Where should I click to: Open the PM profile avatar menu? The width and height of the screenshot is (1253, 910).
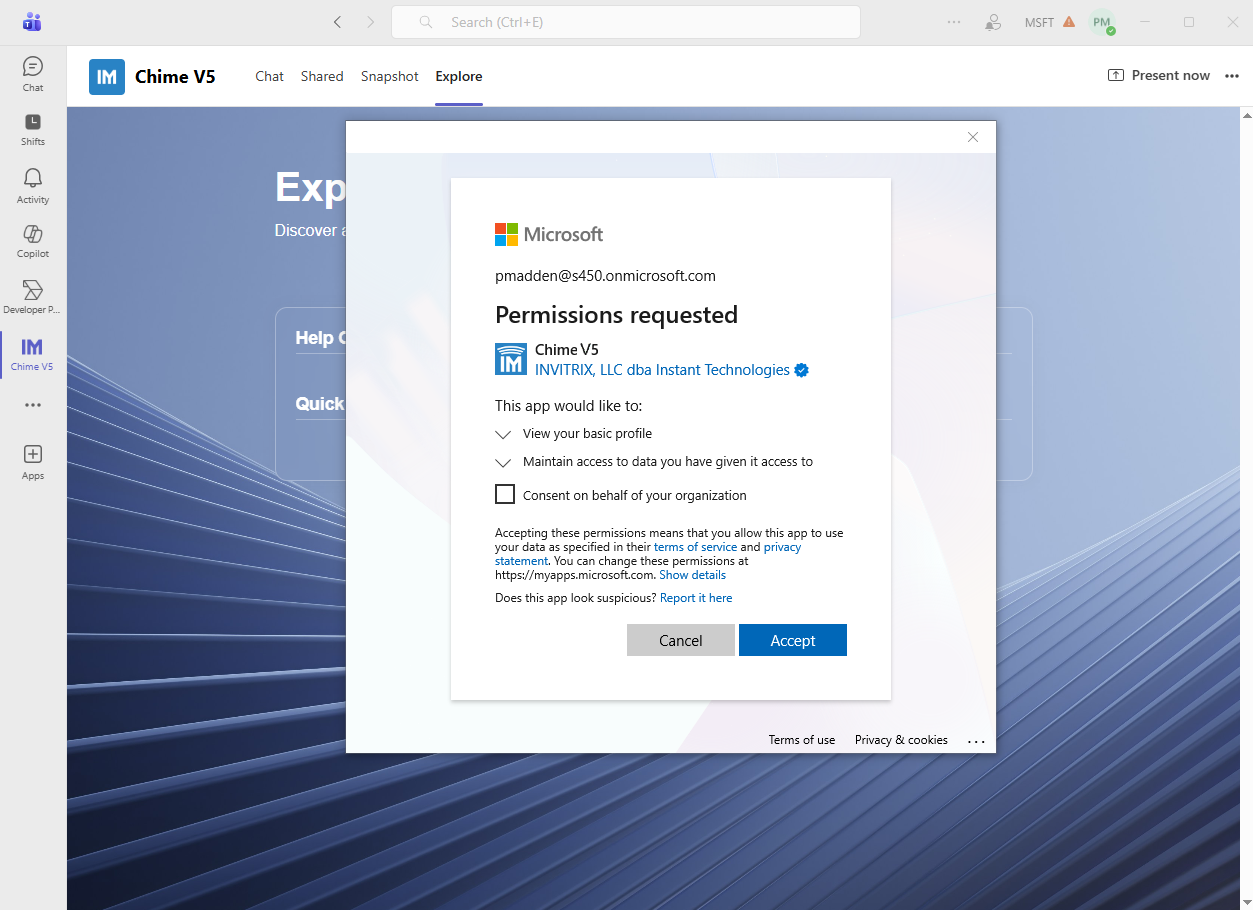pyautogui.click(x=1102, y=22)
